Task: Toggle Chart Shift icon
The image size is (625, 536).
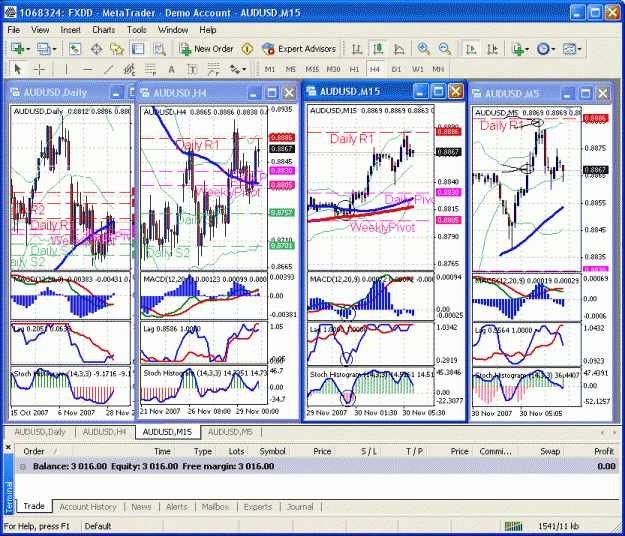Action: tap(492, 49)
